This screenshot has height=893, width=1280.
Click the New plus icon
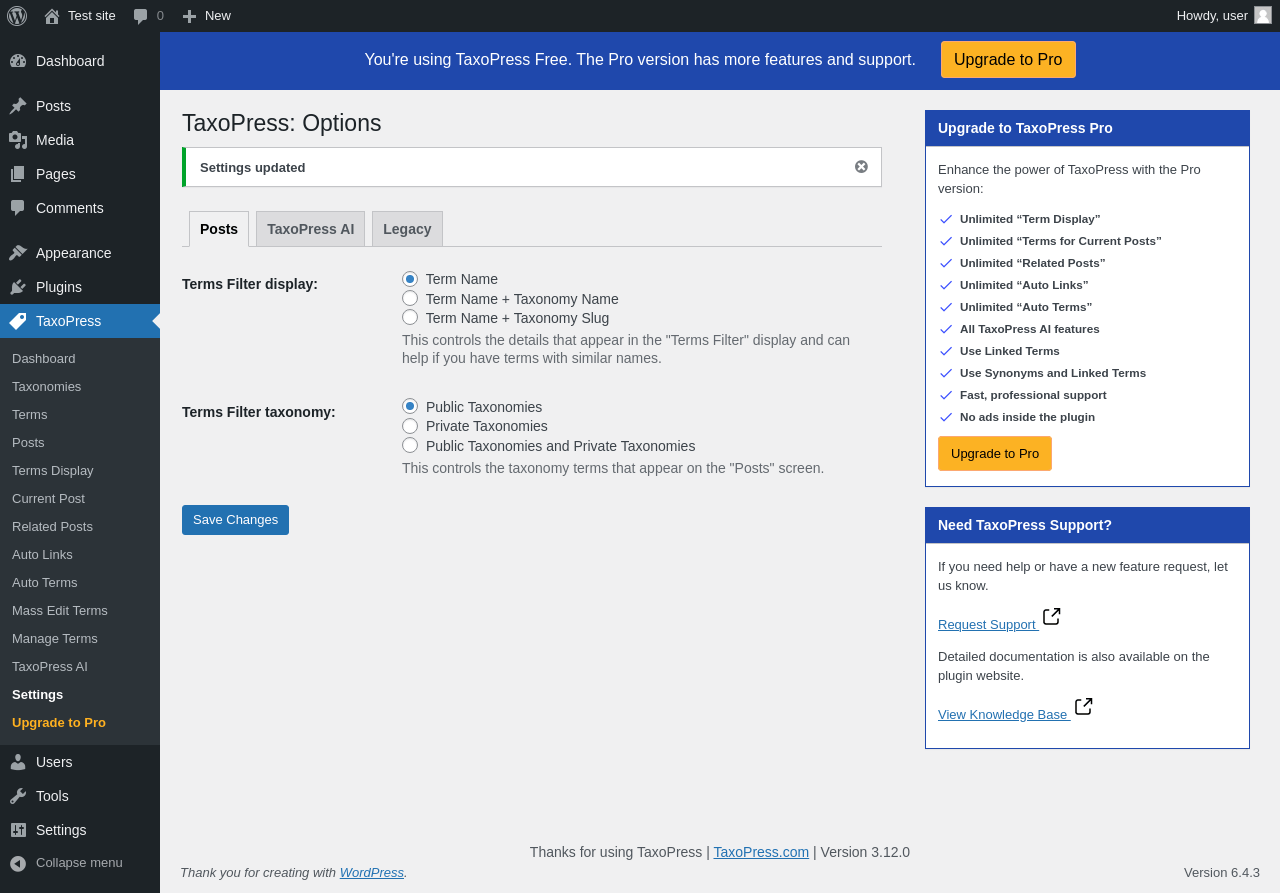click(189, 16)
